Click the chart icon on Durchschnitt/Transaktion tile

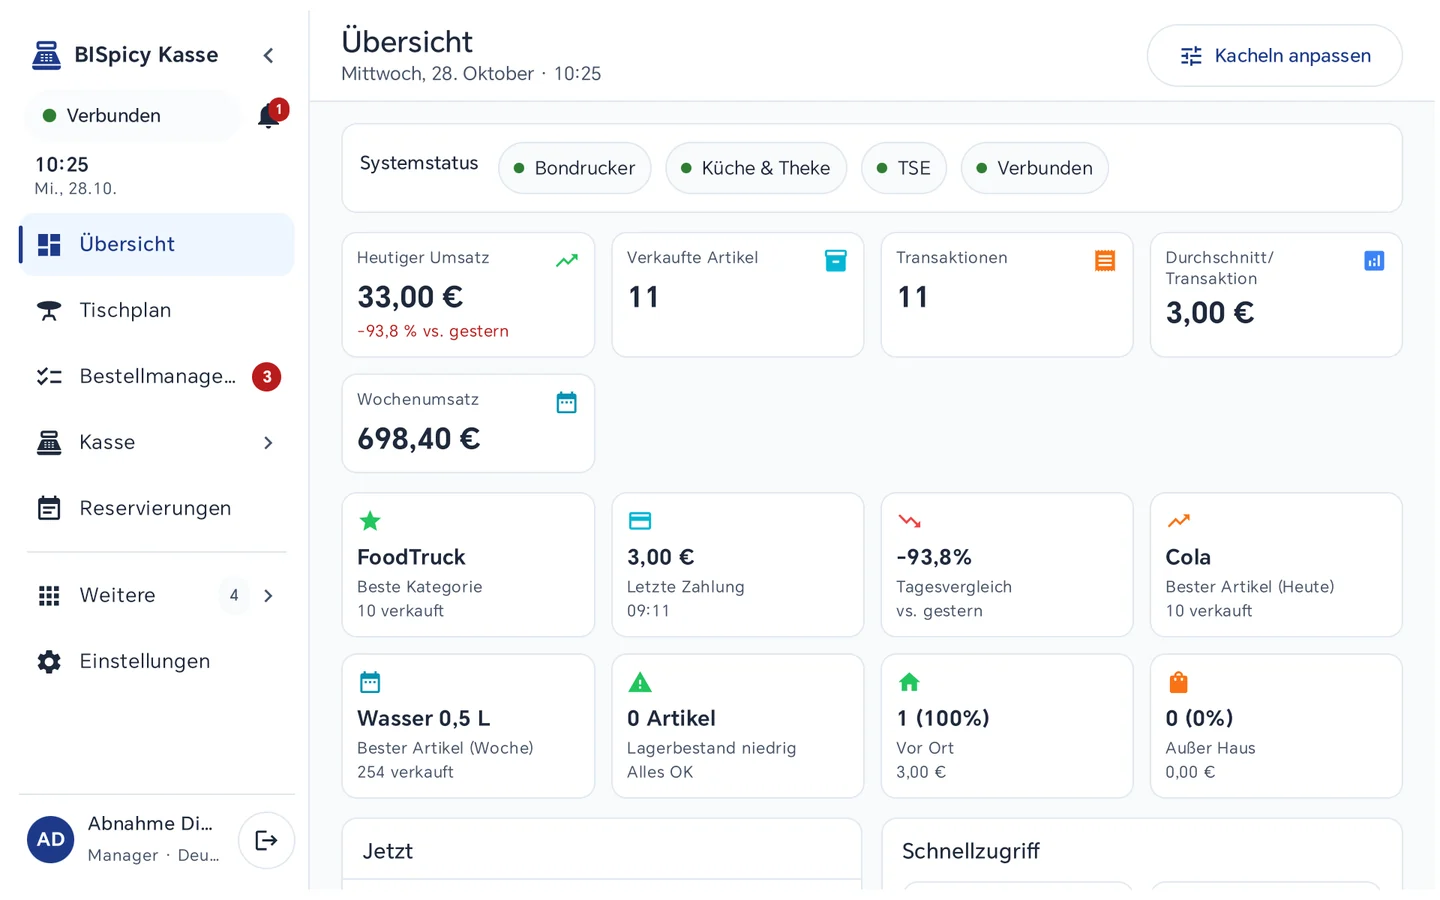pyautogui.click(x=1374, y=261)
